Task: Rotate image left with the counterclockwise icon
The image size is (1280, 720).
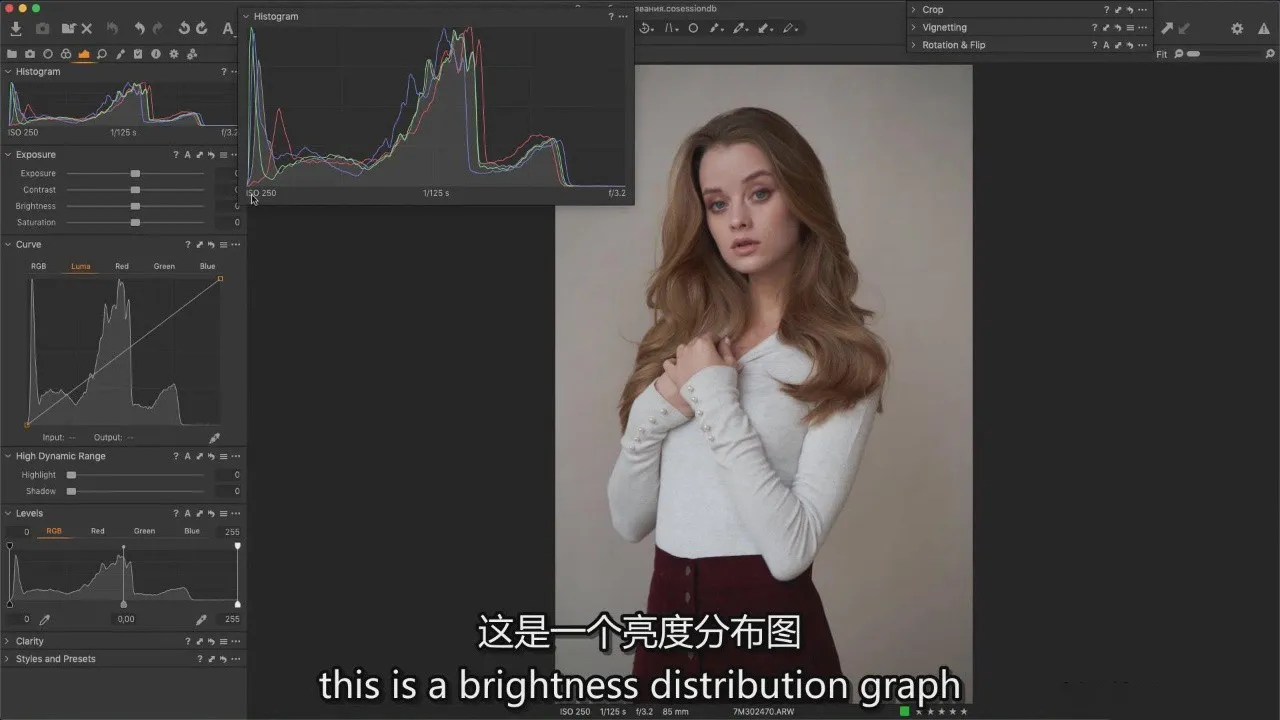Action: tap(184, 29)
